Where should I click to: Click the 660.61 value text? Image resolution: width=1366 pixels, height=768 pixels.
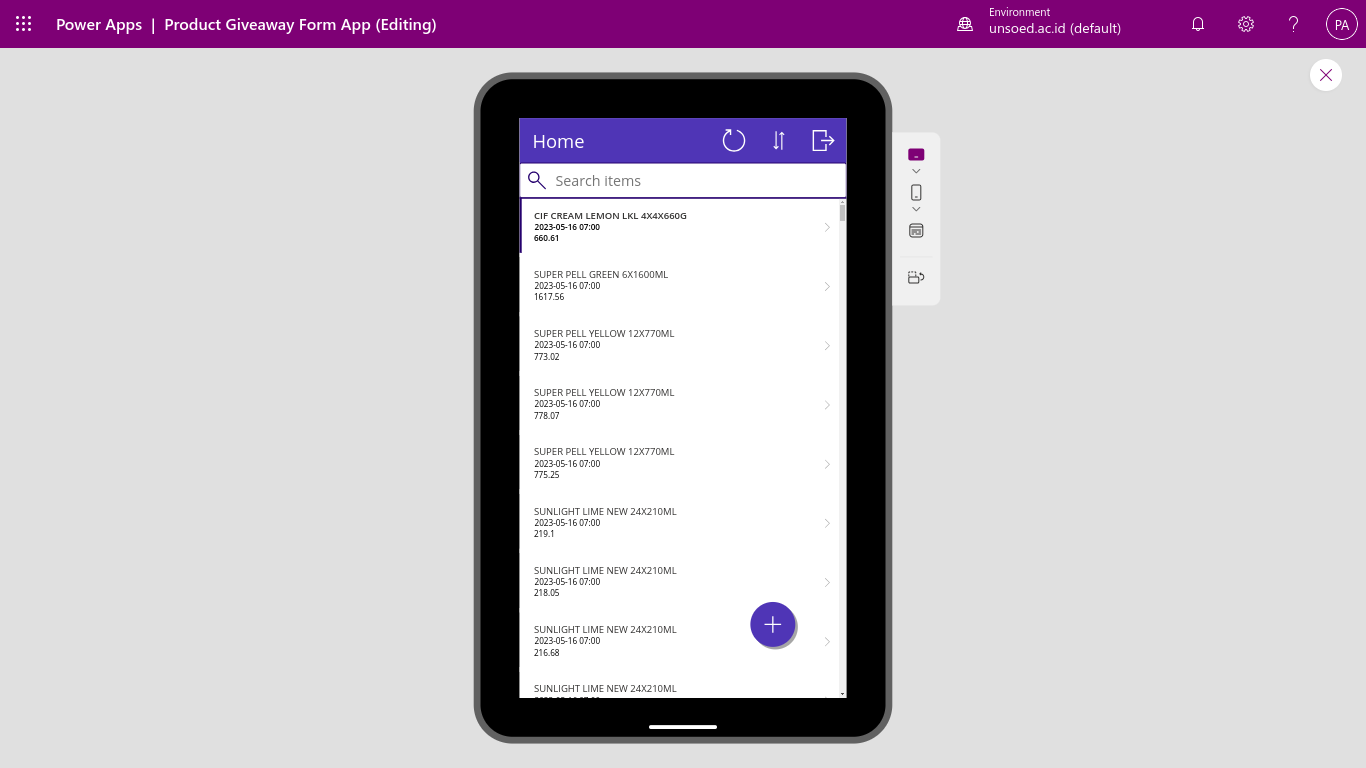point(547,238)
